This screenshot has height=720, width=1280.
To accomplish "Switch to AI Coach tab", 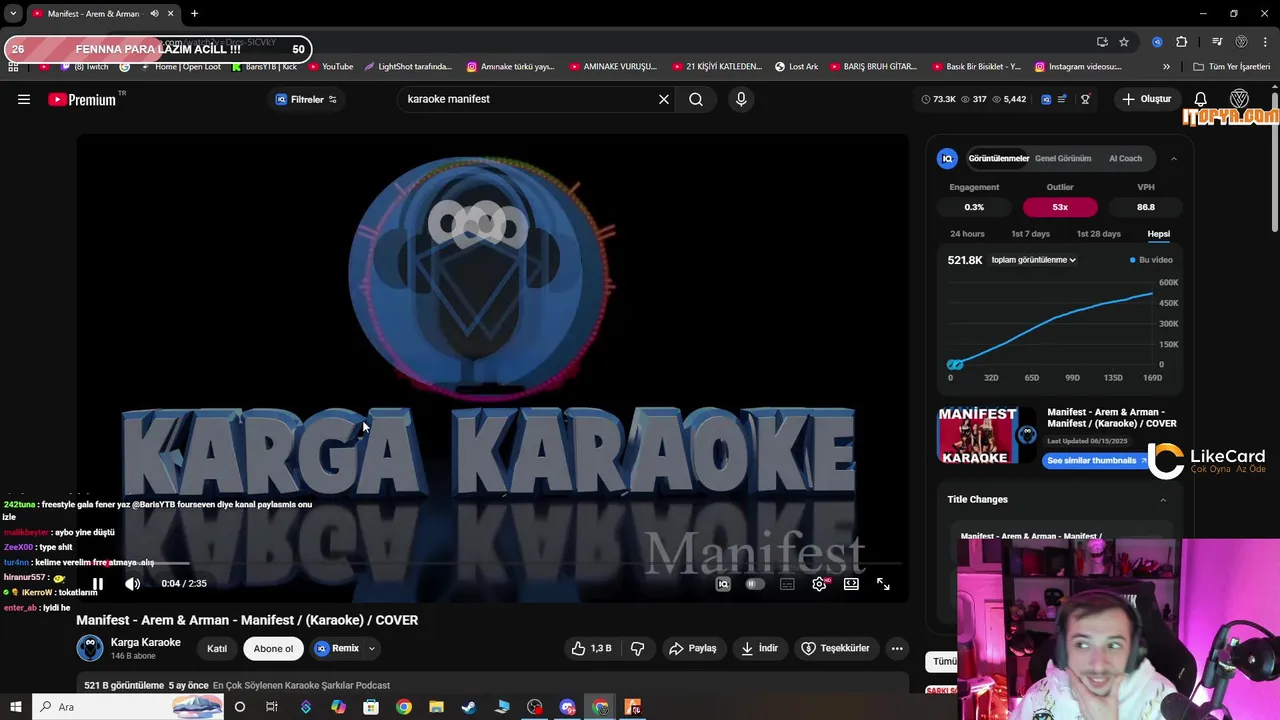I will click(1125, 158).
